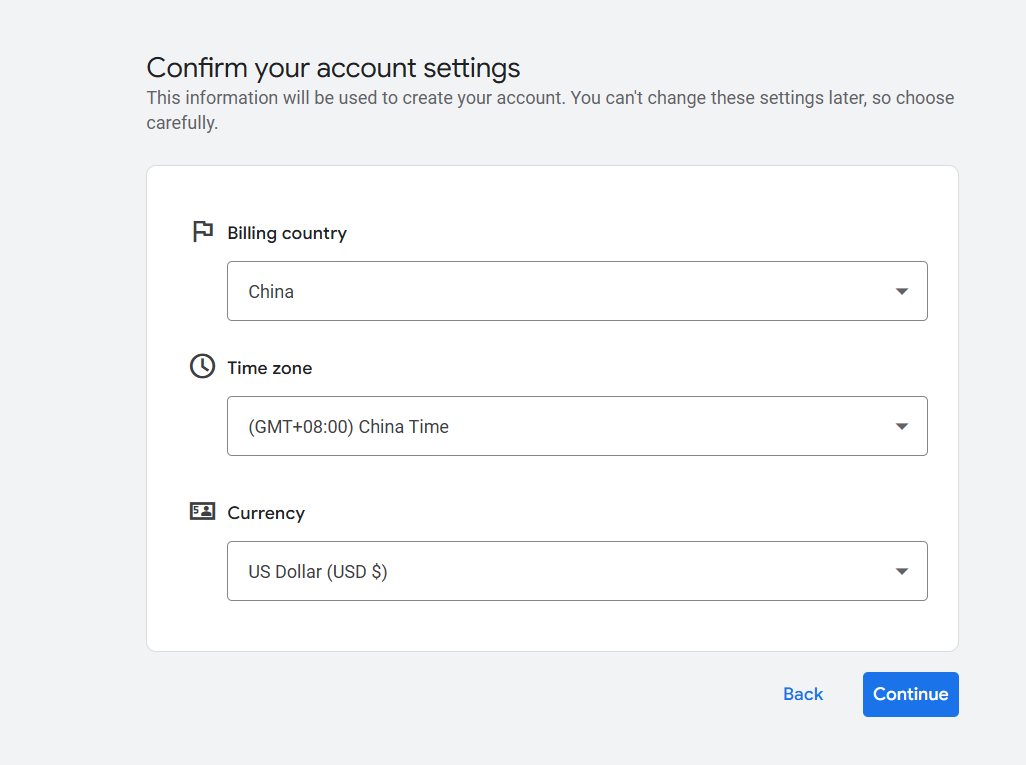Click the "US Dollar (USD $)" value text

(317, 572)
